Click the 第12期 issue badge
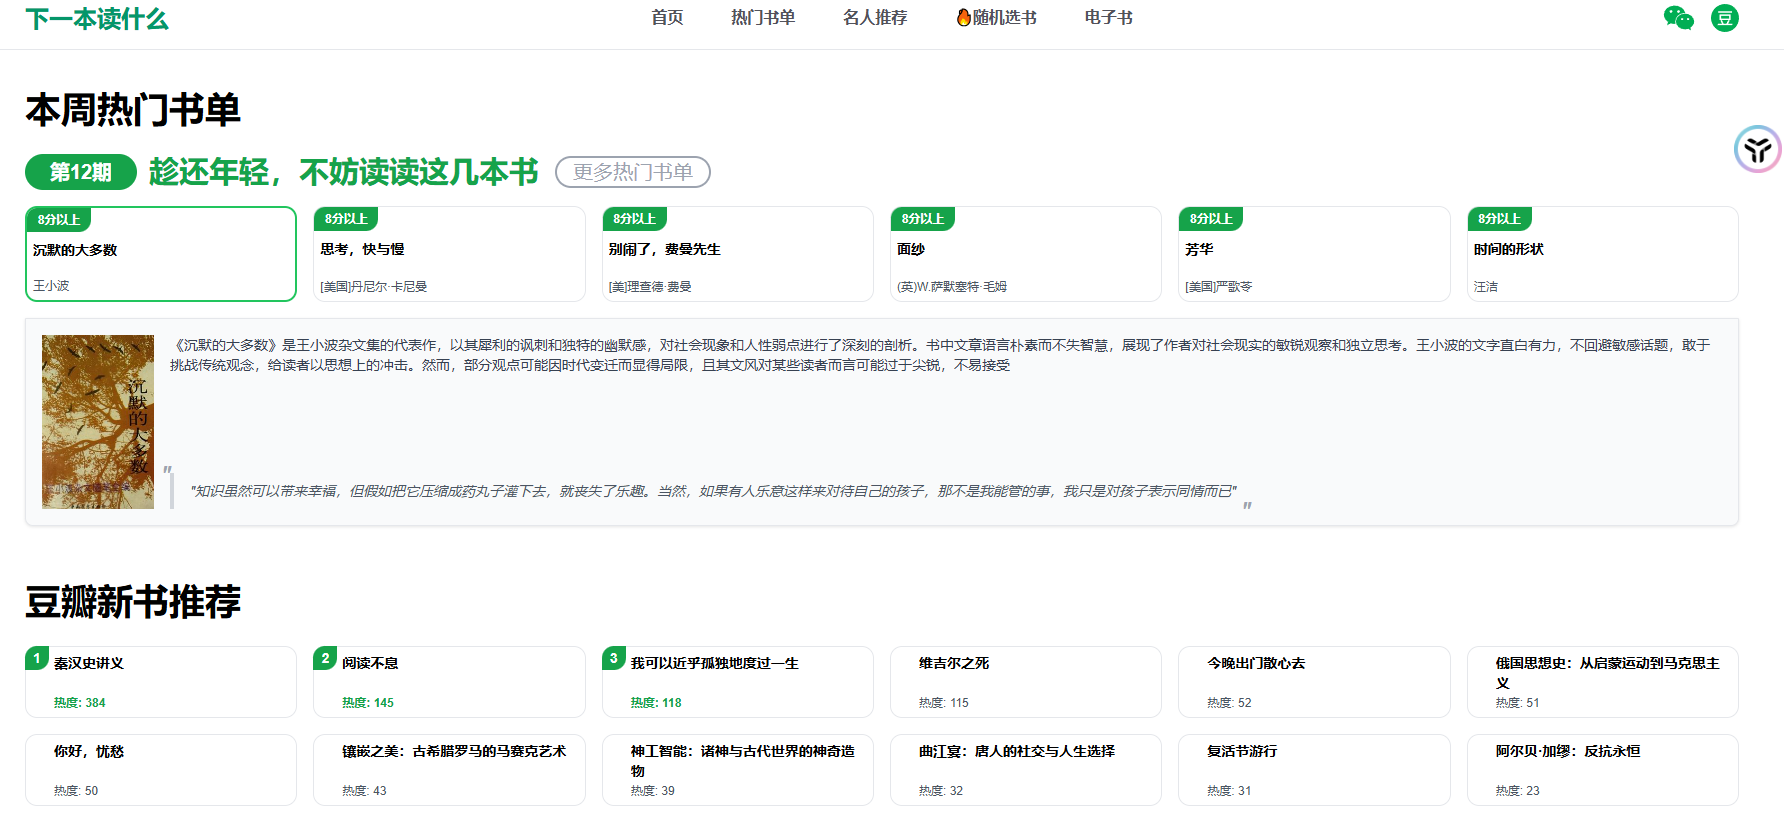This screenshot has width=1784, height=840. click(81, 172)
